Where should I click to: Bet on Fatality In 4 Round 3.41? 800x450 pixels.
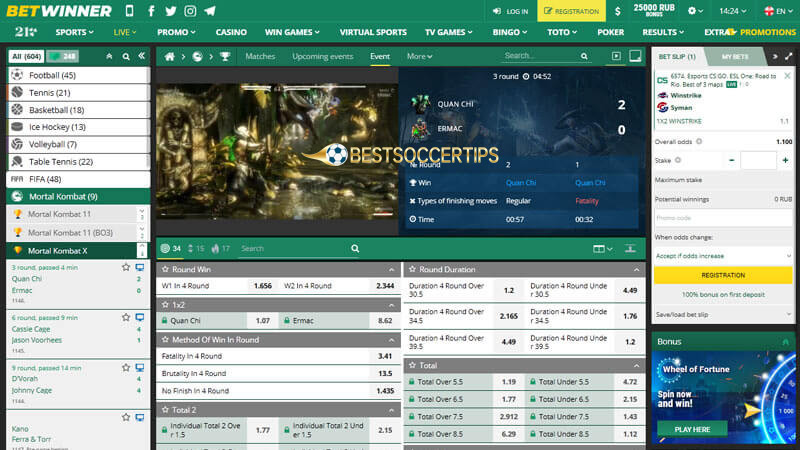(x=385, y=356)
